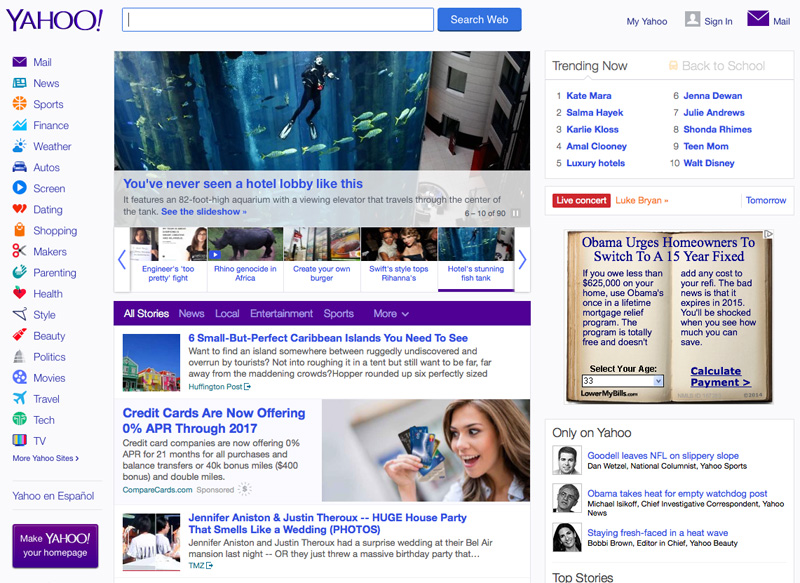Open Engineer's 'too pretty' fight thumbnail
This screenshot has width=800, height=583.
click(168, 259)
